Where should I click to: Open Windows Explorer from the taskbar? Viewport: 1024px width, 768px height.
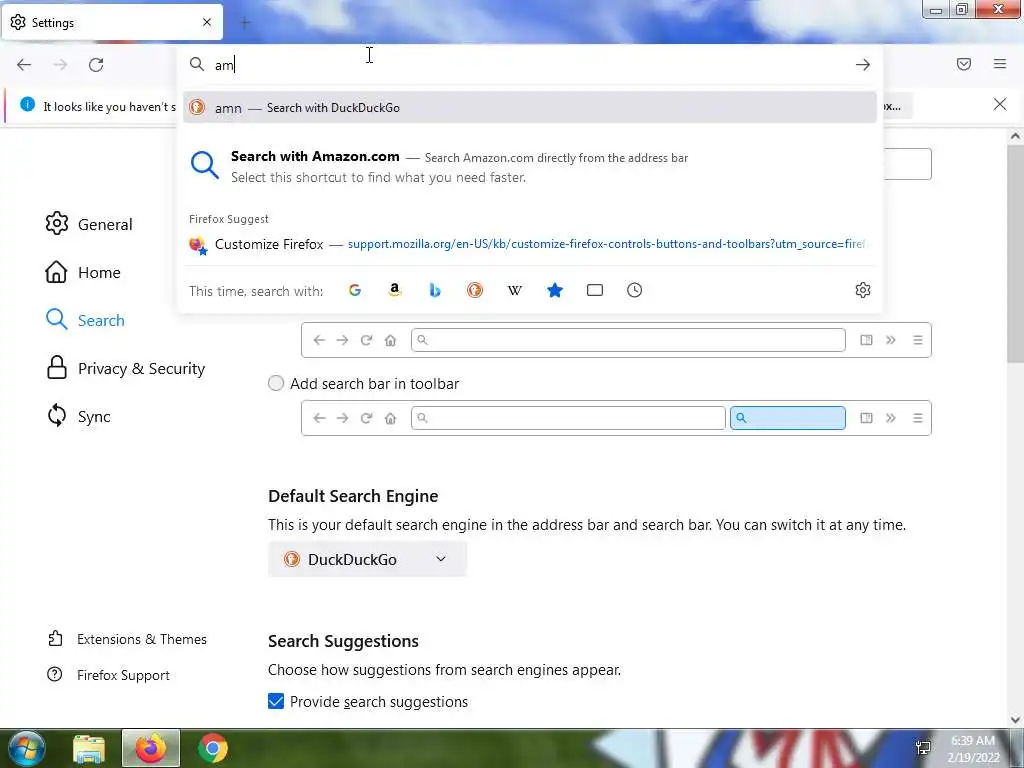(x=89, y=749)
